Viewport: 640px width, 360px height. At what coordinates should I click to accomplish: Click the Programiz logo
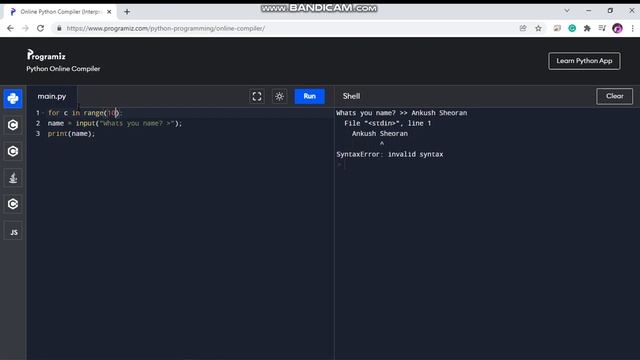[x=46, y=55]
